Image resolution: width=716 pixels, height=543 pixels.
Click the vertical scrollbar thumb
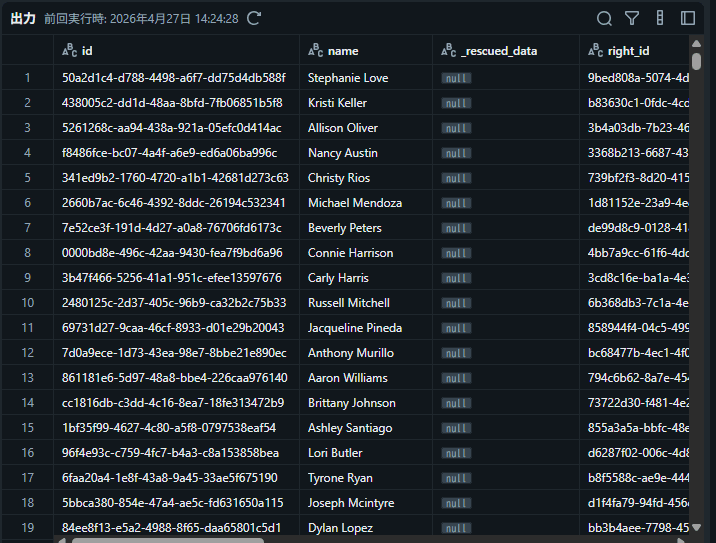(696, 61)
